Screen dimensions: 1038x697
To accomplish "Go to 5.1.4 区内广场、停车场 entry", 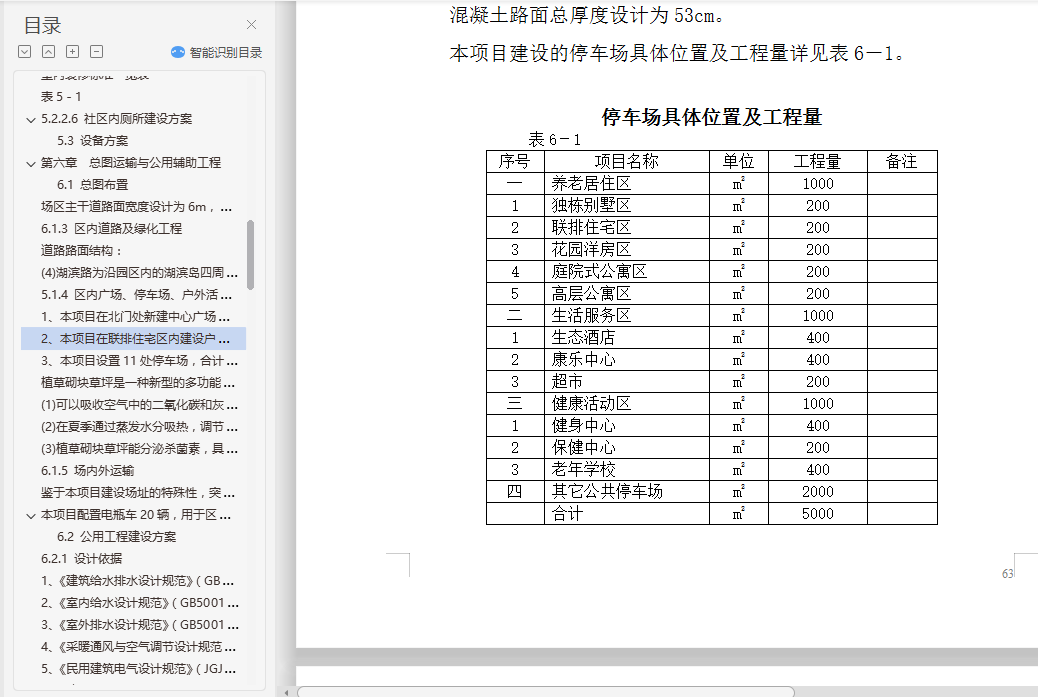I will tap(136, 295).
